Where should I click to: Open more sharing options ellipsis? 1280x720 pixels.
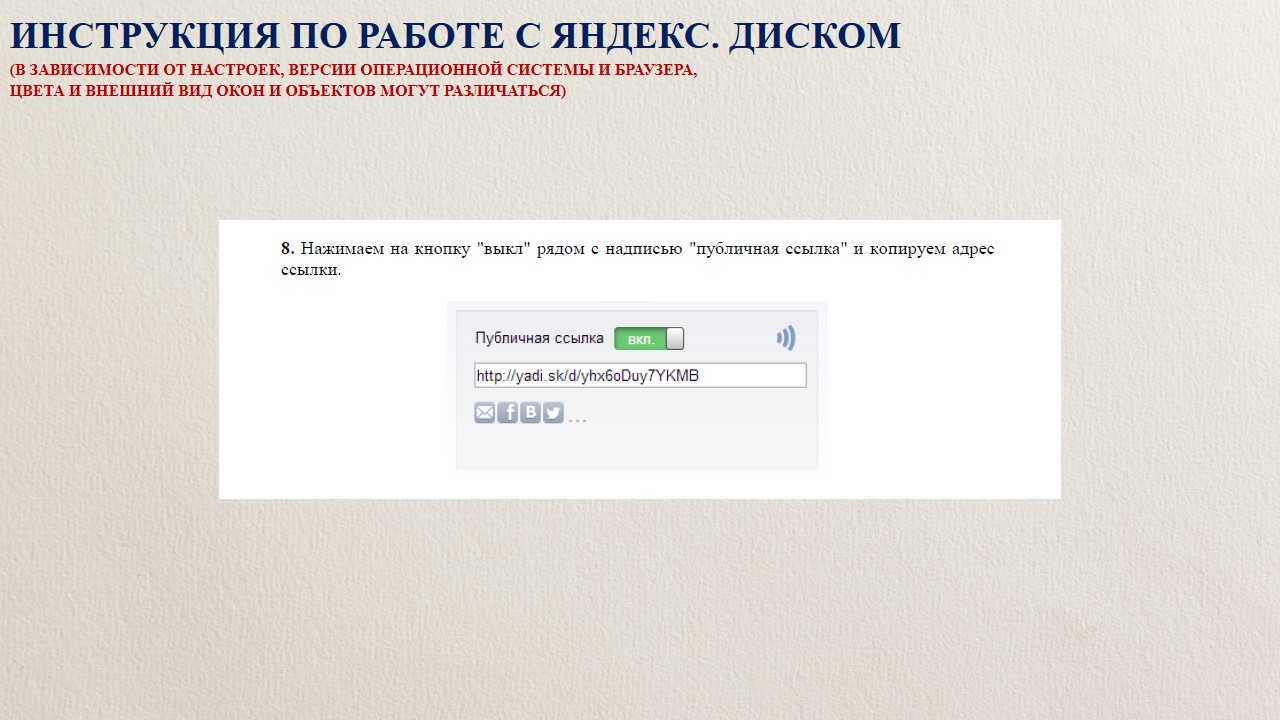(577, 419)
